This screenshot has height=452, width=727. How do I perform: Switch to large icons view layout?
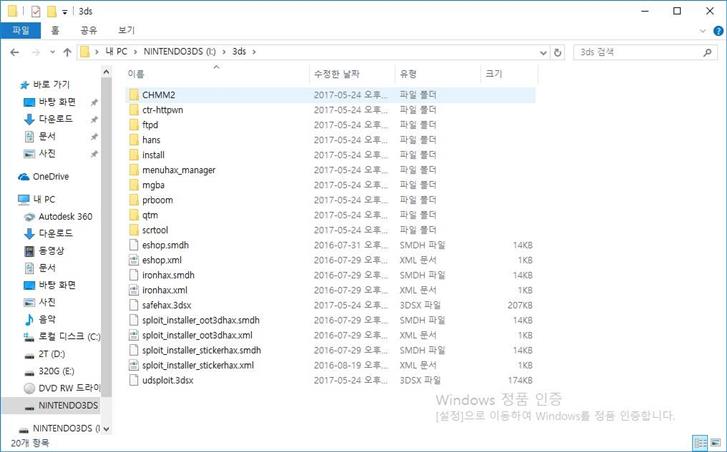tap(715, 442)
